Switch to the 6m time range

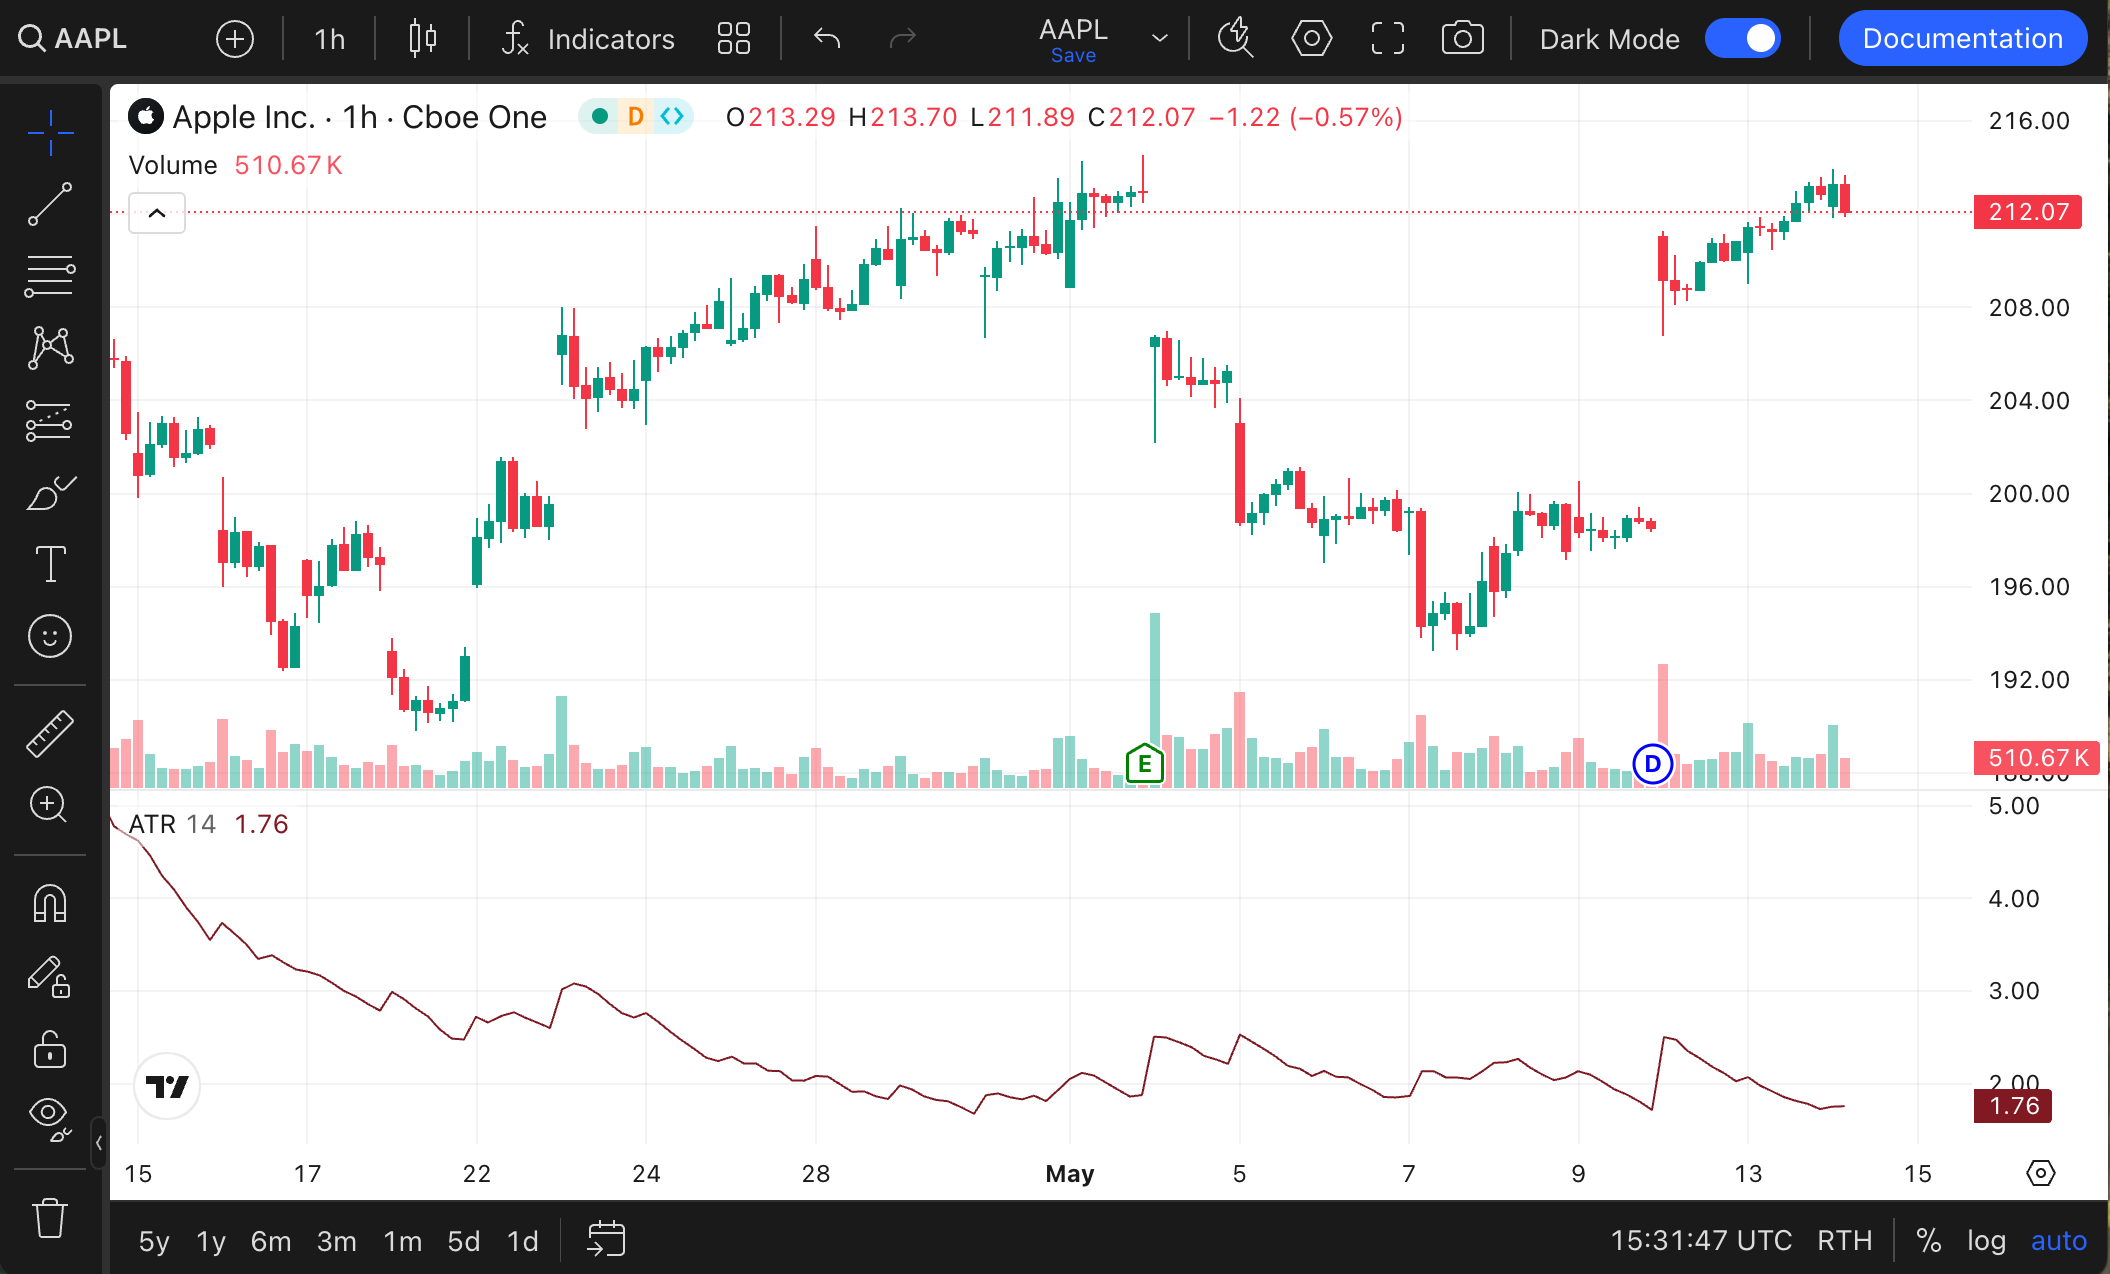point(270,1241)
